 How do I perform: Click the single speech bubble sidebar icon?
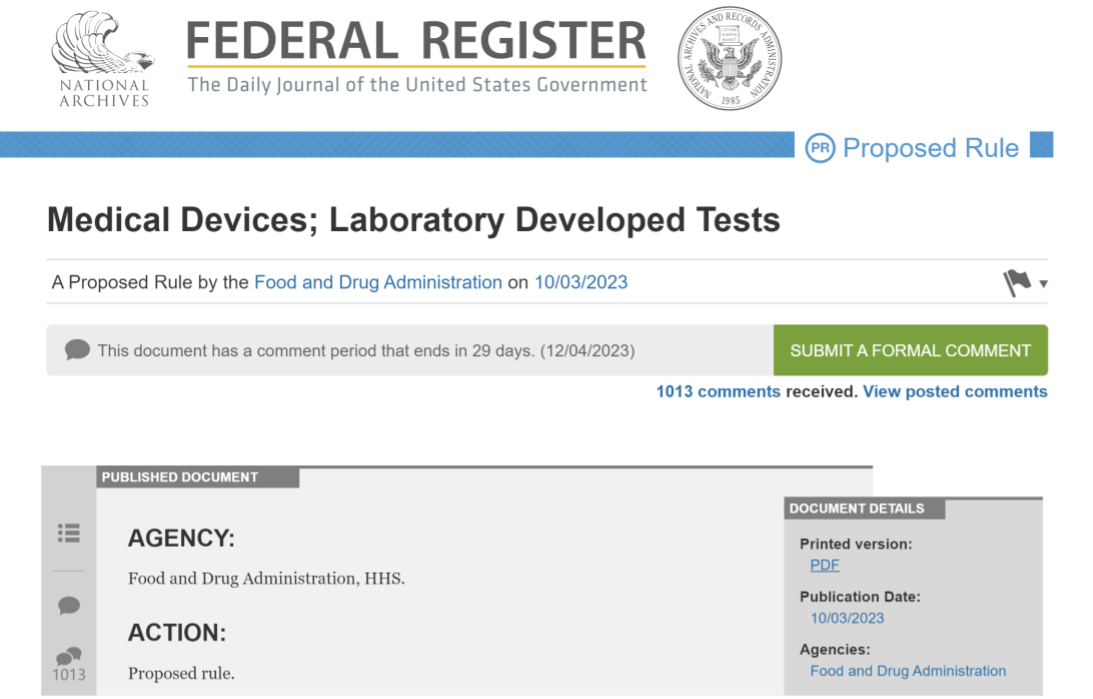(68, 605)
